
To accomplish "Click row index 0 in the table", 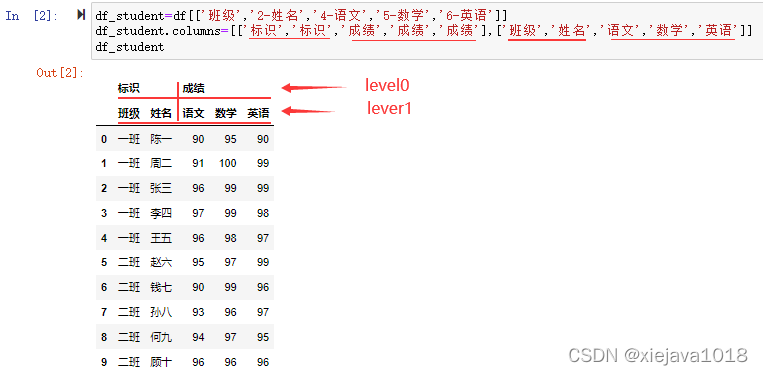I will pyautogui.click(x=104, y=140).
